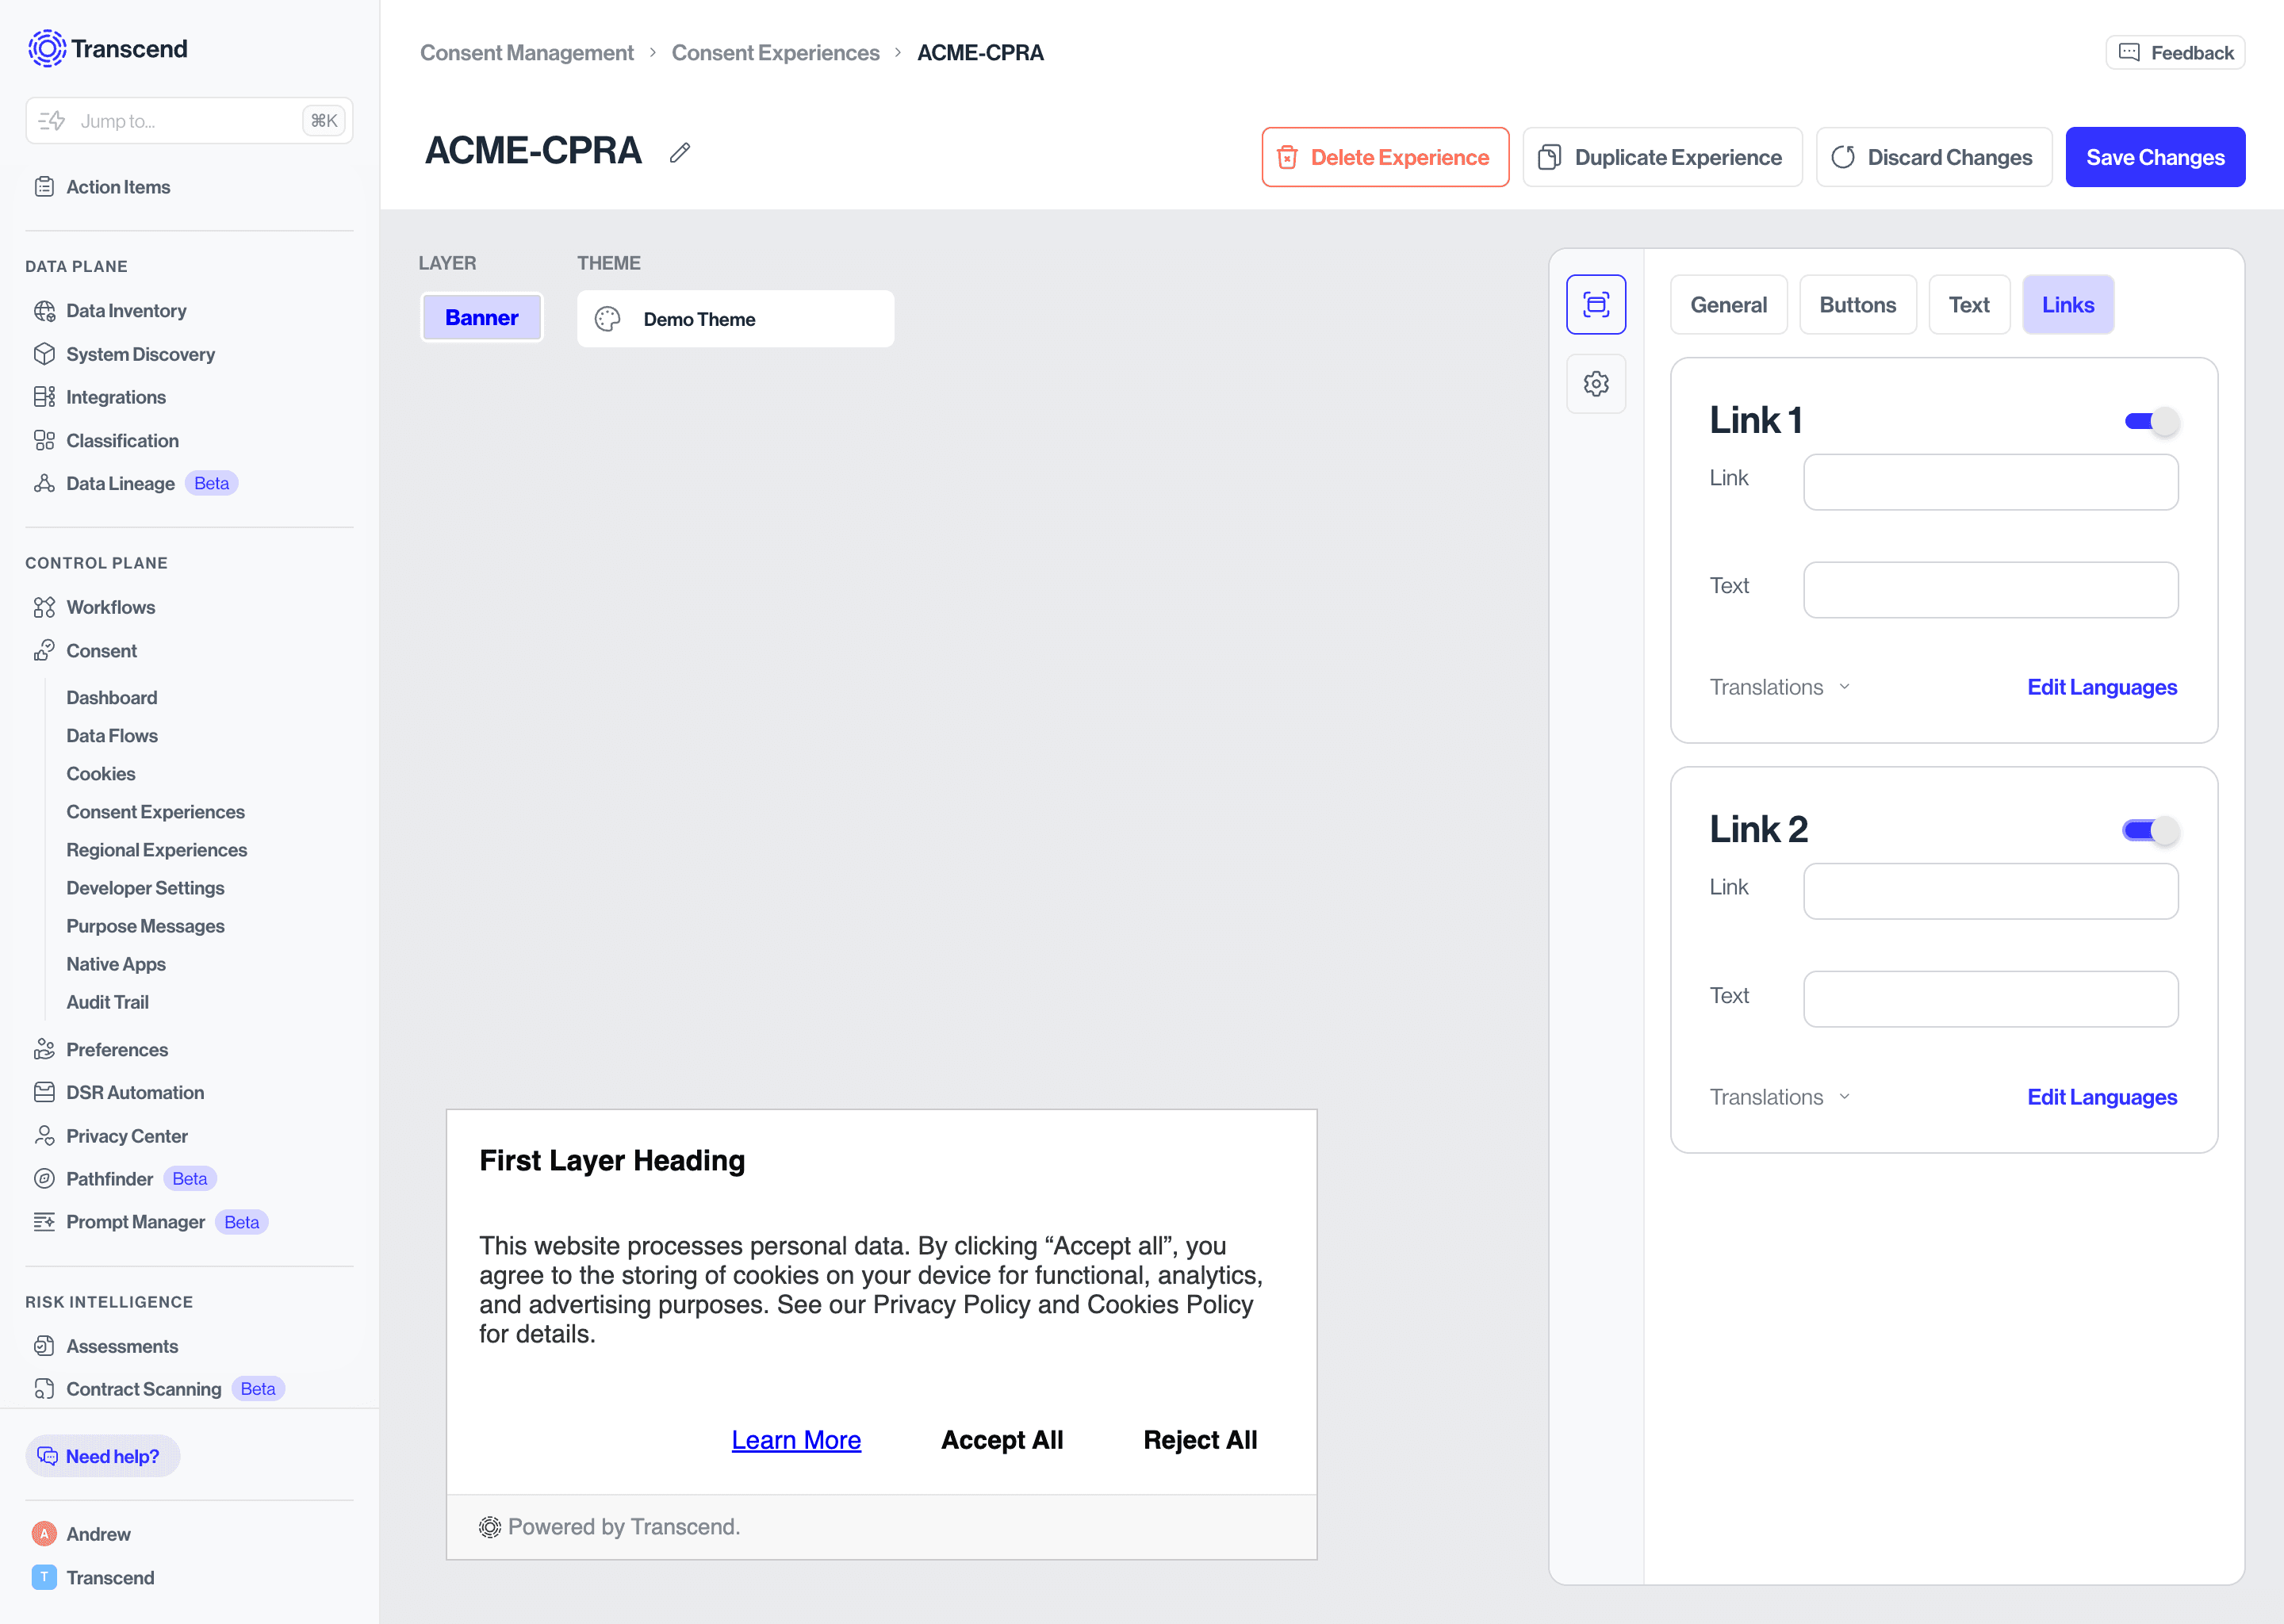Image resolution: width=2284 pixels, height=1624 pixels.
Task: Open the gear settings panel icon
Action: click(x=1596, y=384)
